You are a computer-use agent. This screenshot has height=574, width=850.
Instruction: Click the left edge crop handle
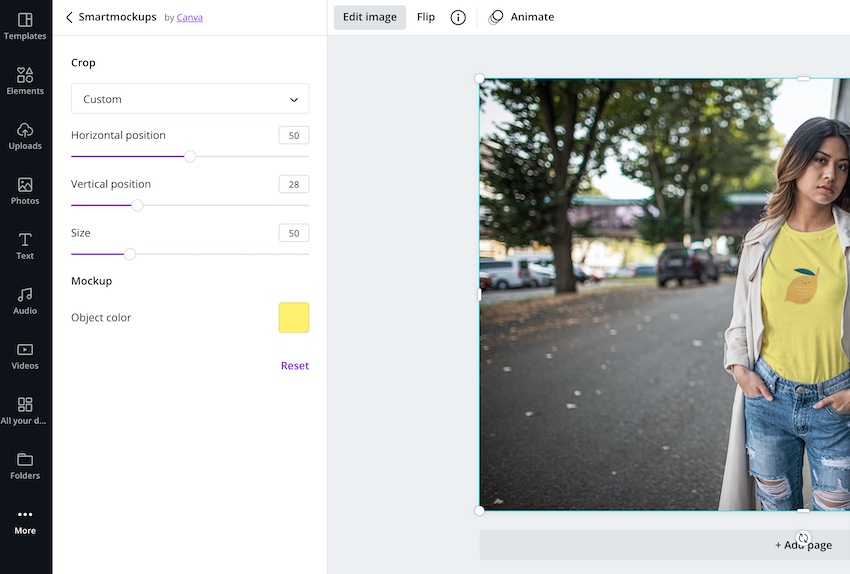(479, 294)
